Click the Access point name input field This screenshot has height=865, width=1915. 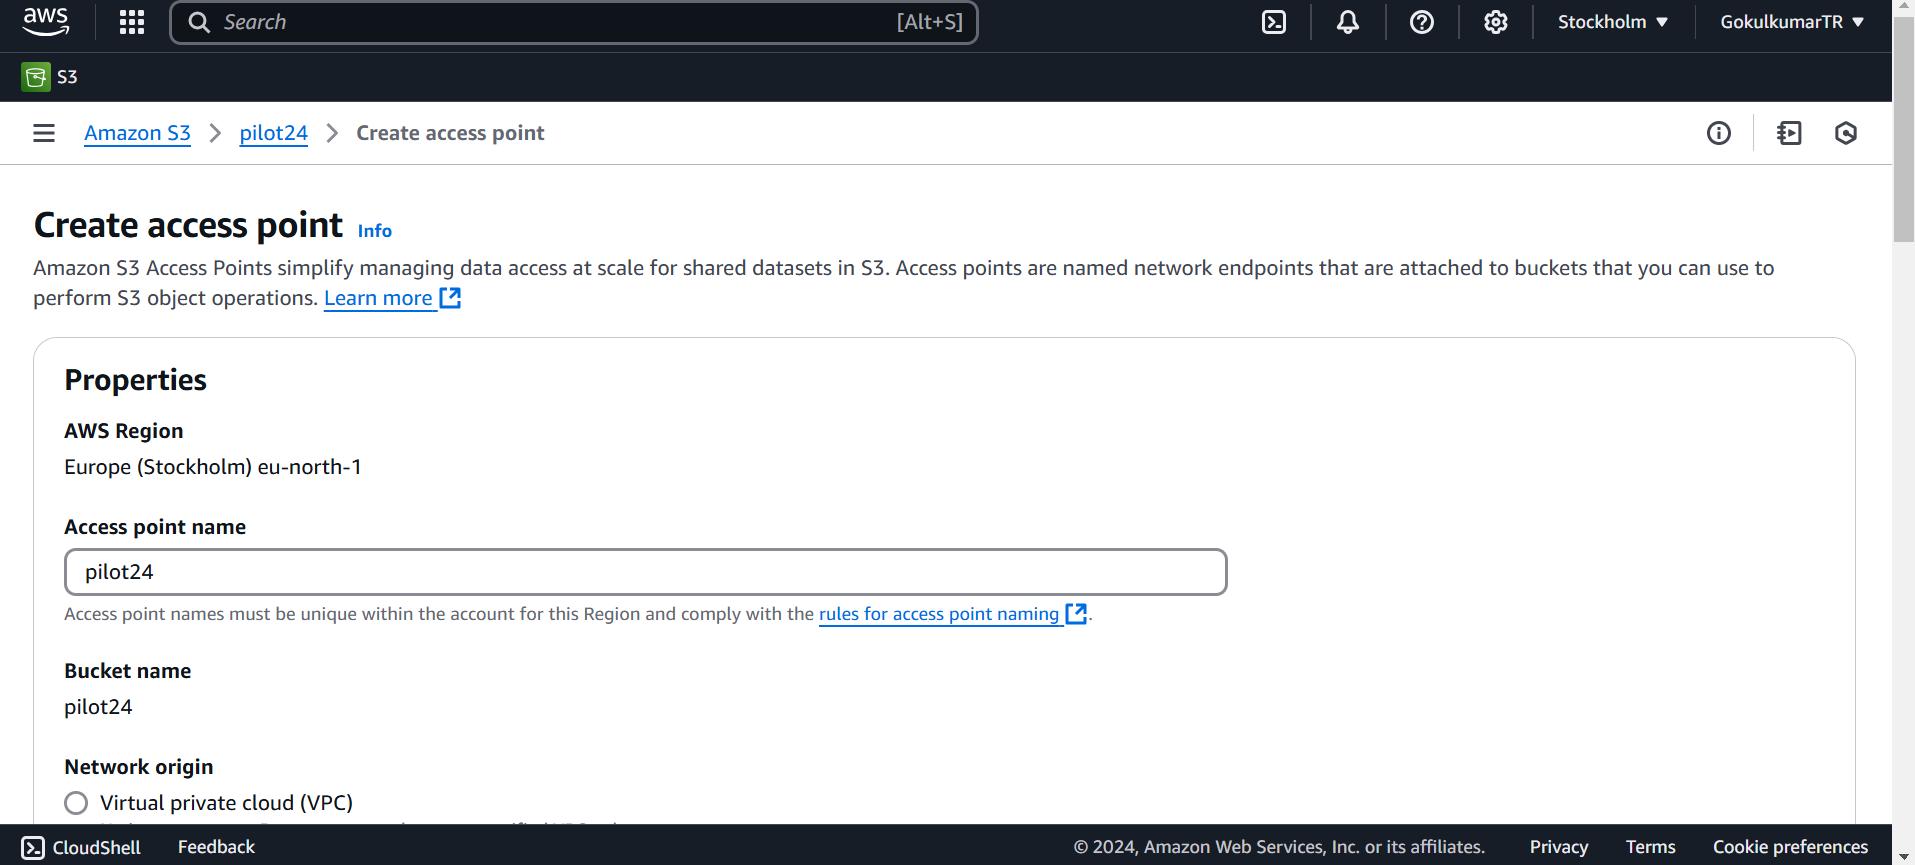click(x=645, y=572)
